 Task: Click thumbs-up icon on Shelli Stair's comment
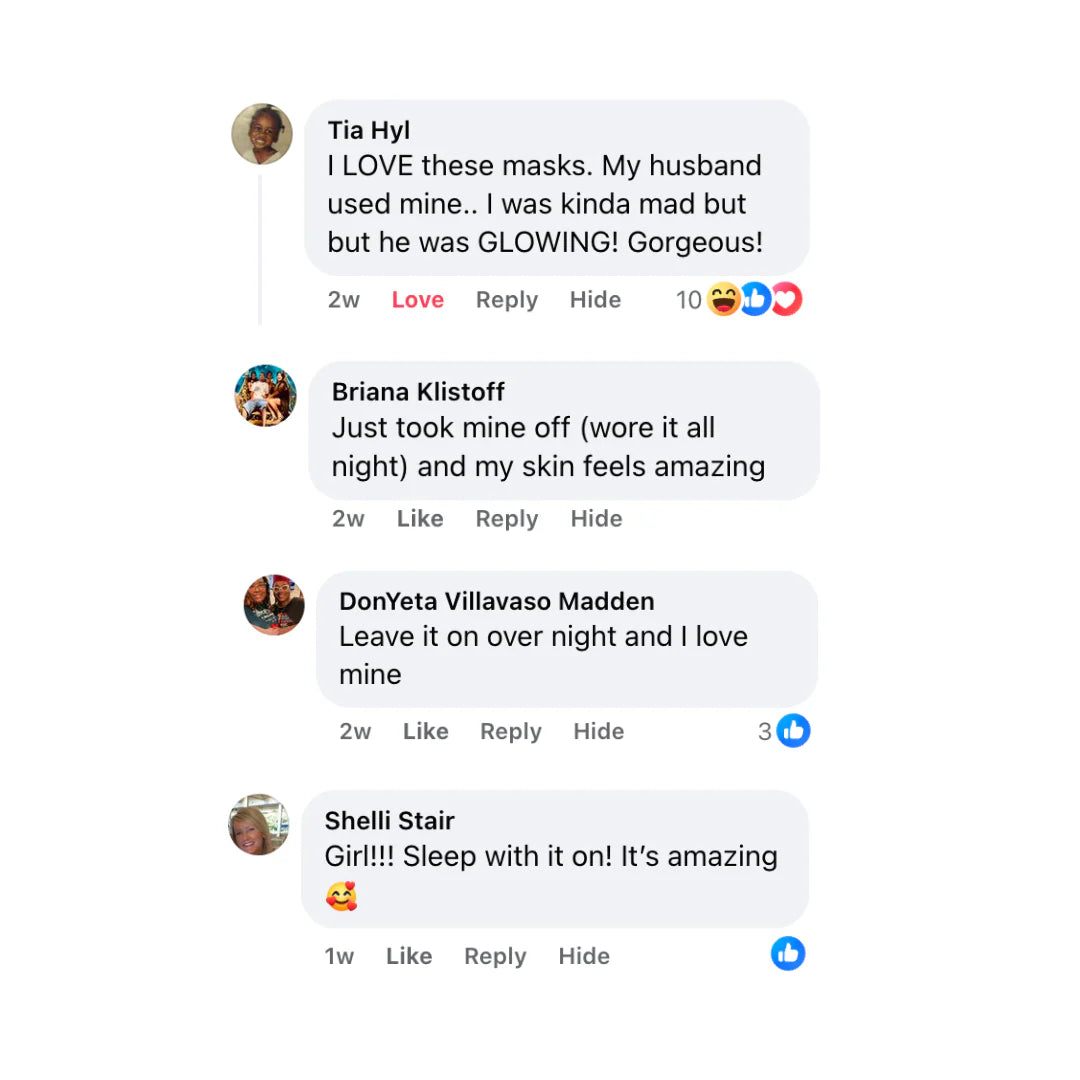(788, 954)
